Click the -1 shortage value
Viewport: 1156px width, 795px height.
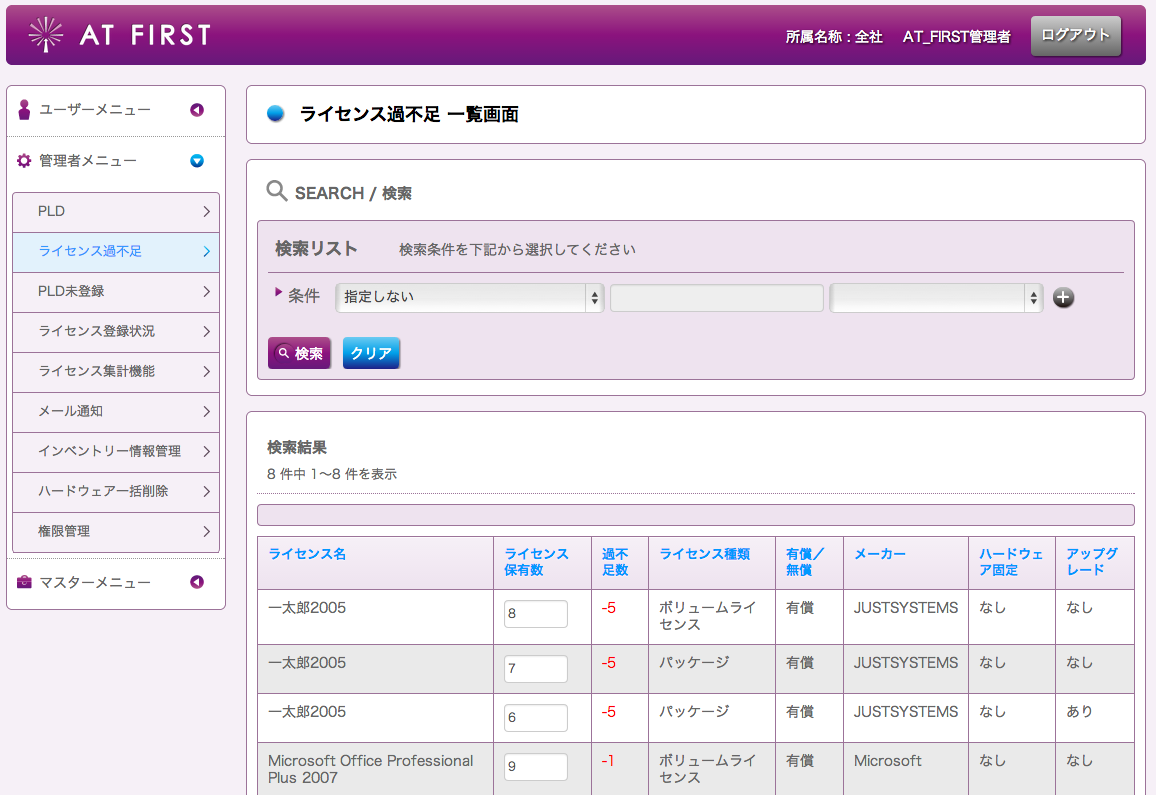click(607, 760)
